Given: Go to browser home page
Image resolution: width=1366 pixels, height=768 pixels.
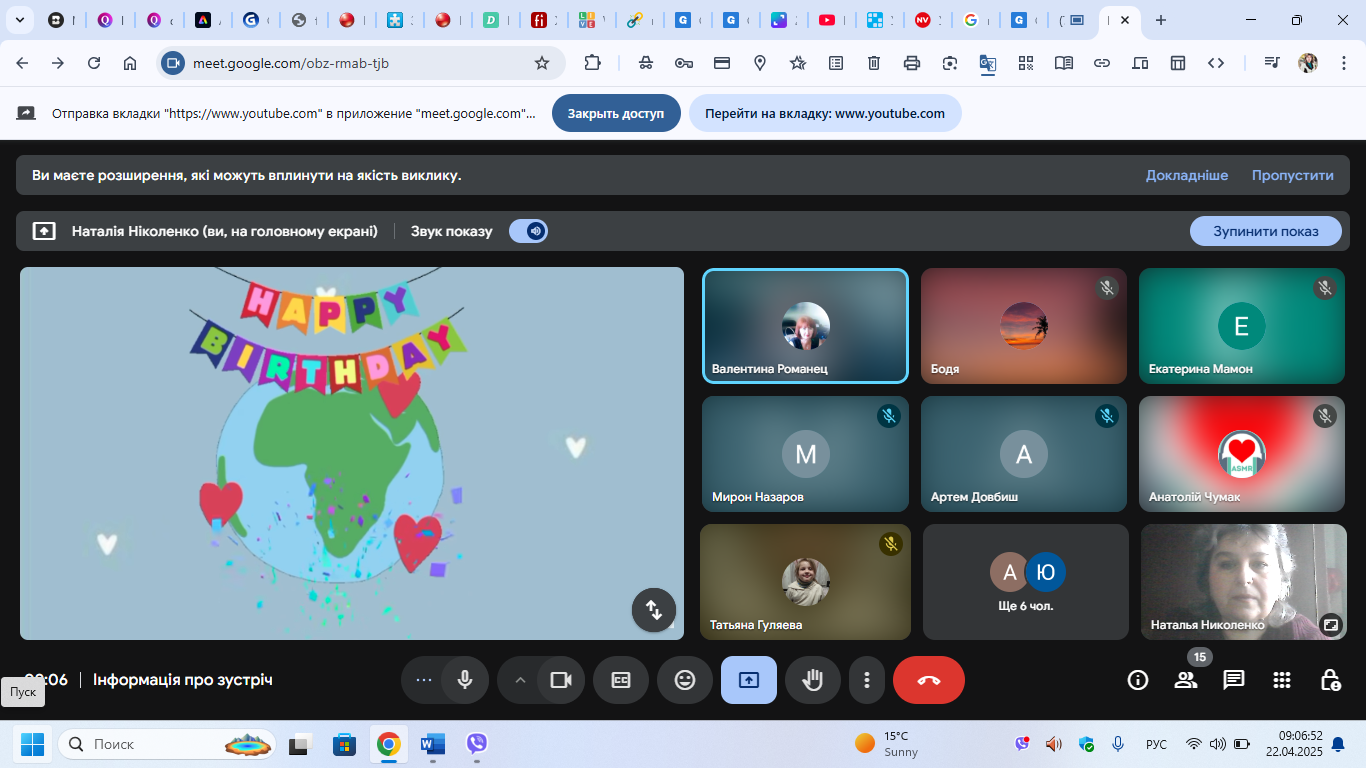Looking at the screenshot, I should (x=130, y=63).
